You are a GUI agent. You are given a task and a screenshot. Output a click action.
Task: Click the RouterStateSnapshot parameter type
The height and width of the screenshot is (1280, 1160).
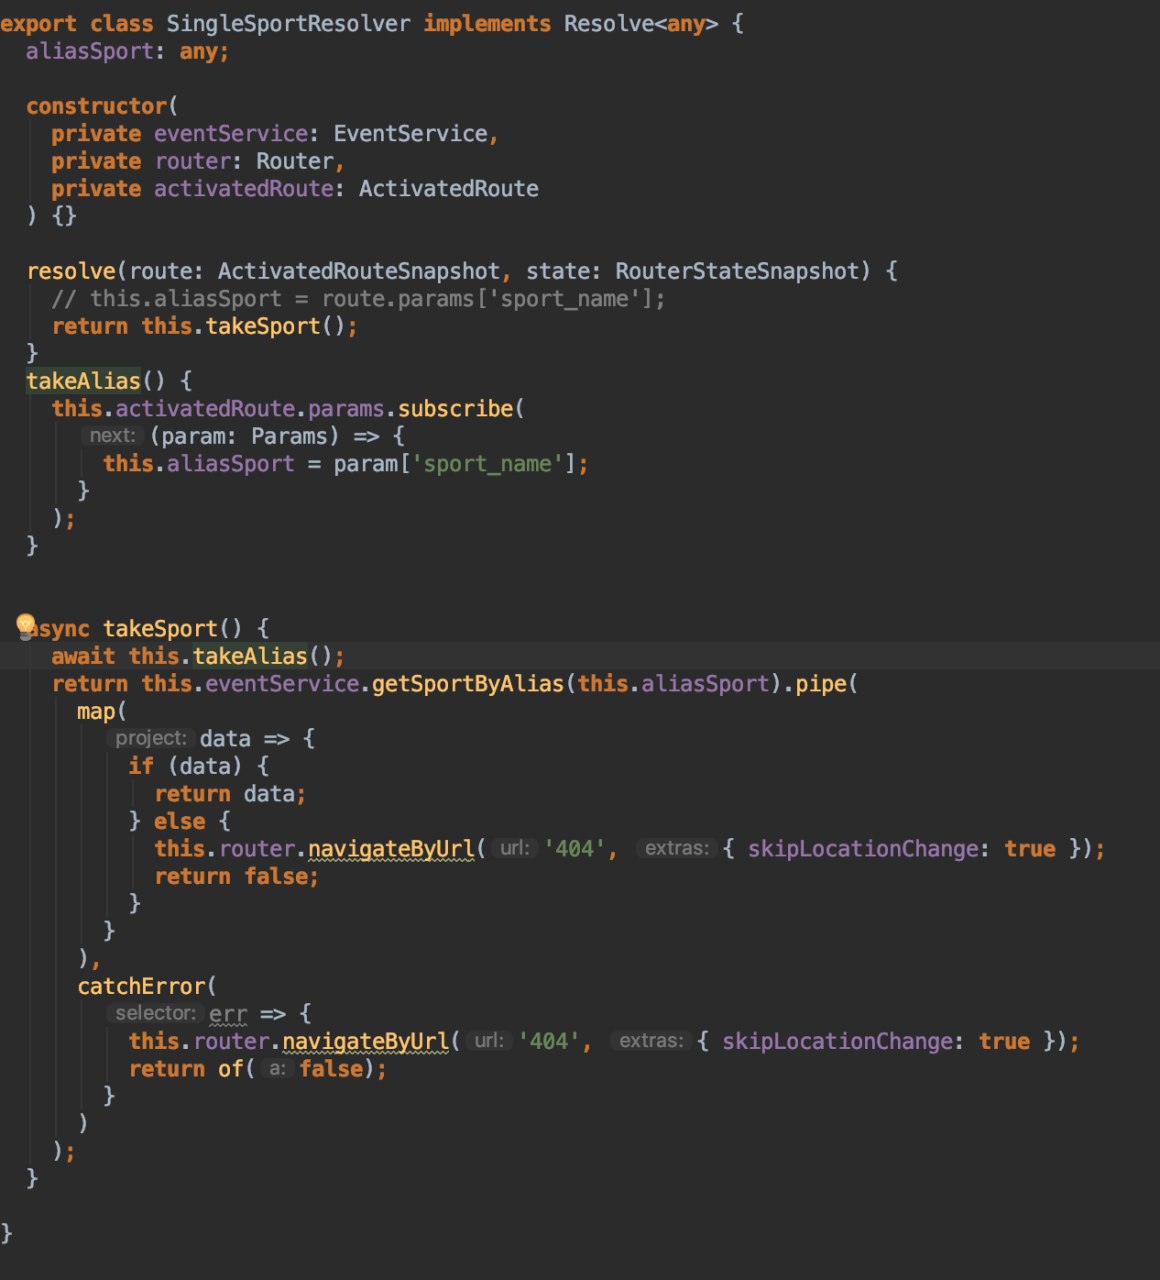point(737,271)
